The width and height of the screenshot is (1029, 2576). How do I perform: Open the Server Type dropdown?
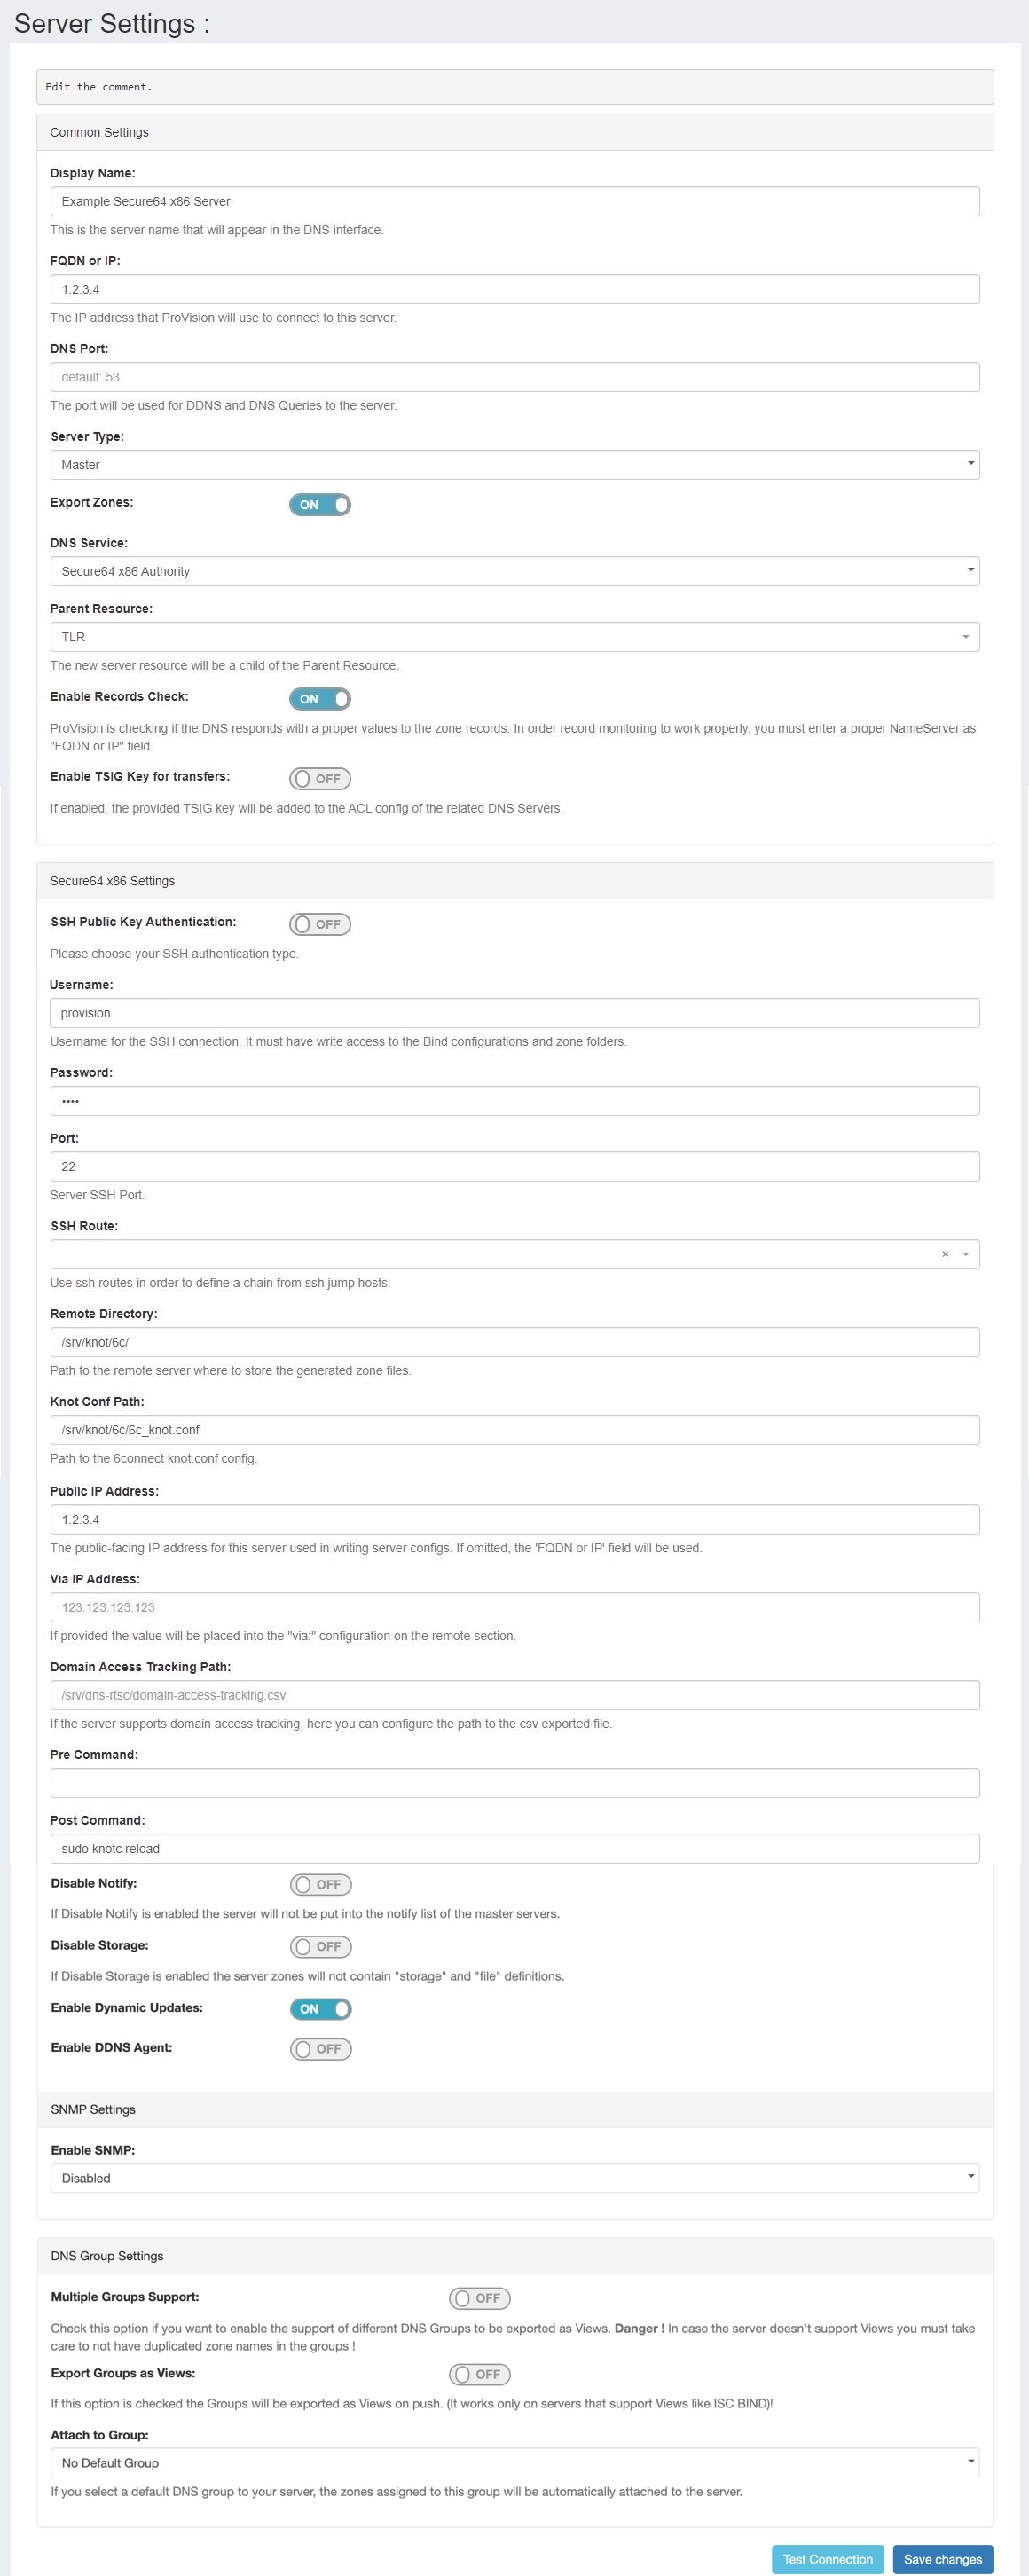point(514,465)
